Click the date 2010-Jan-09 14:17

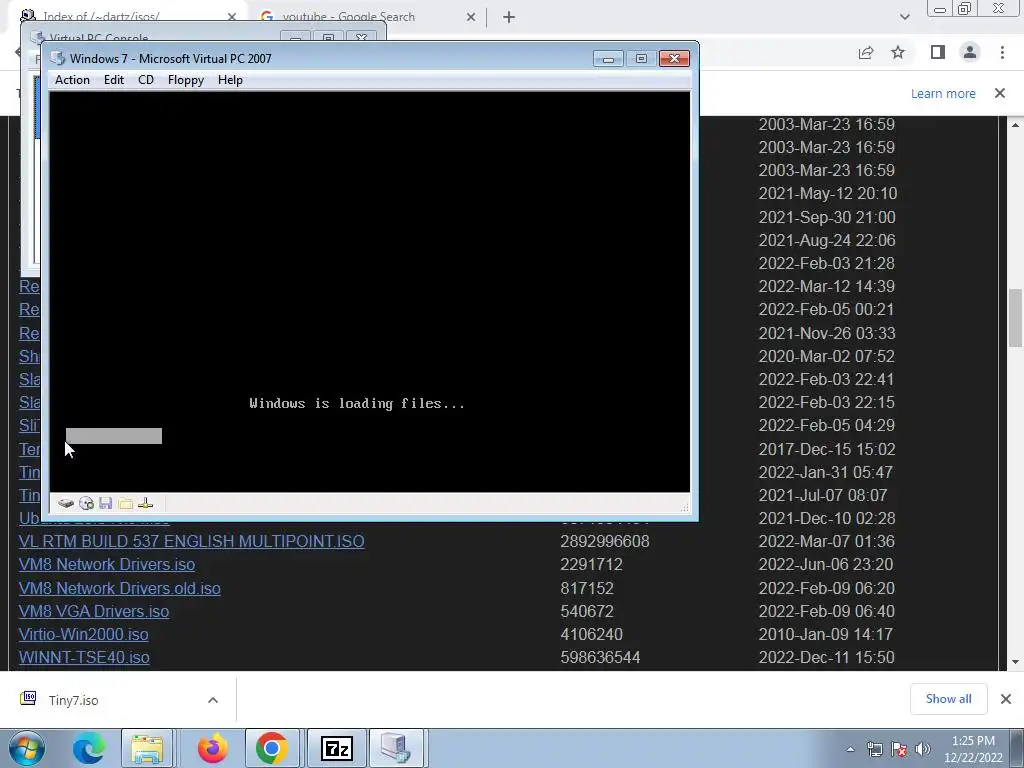point(826,634)
